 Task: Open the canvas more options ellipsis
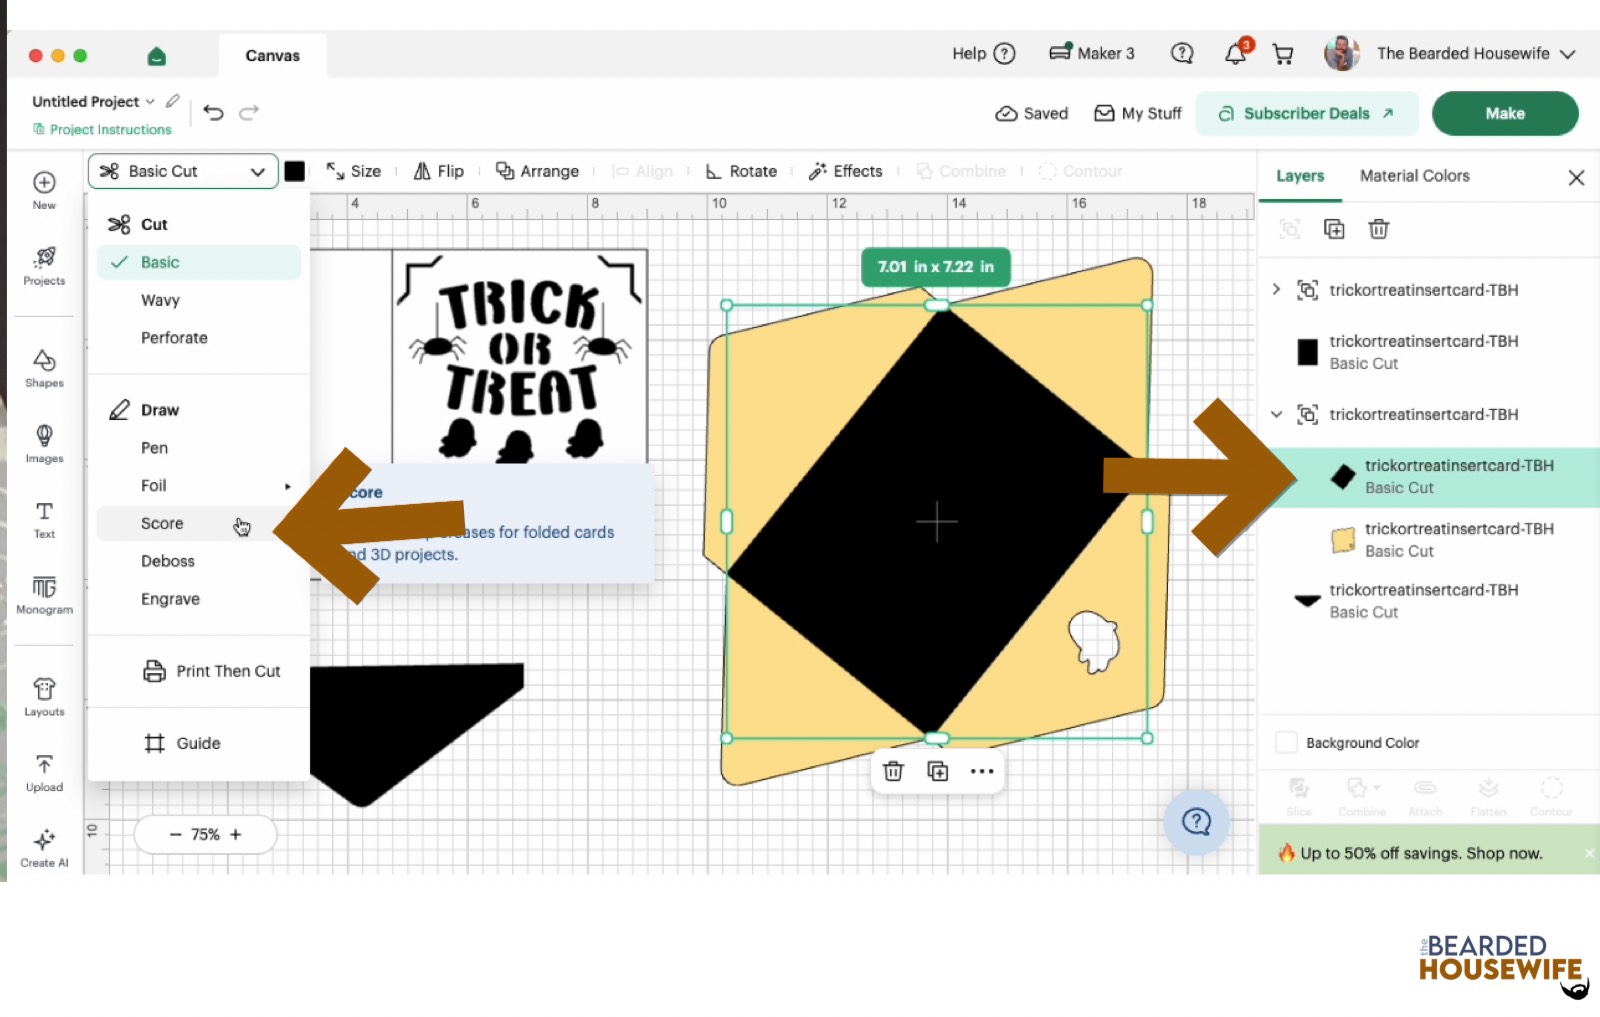[x=982, y=771]
